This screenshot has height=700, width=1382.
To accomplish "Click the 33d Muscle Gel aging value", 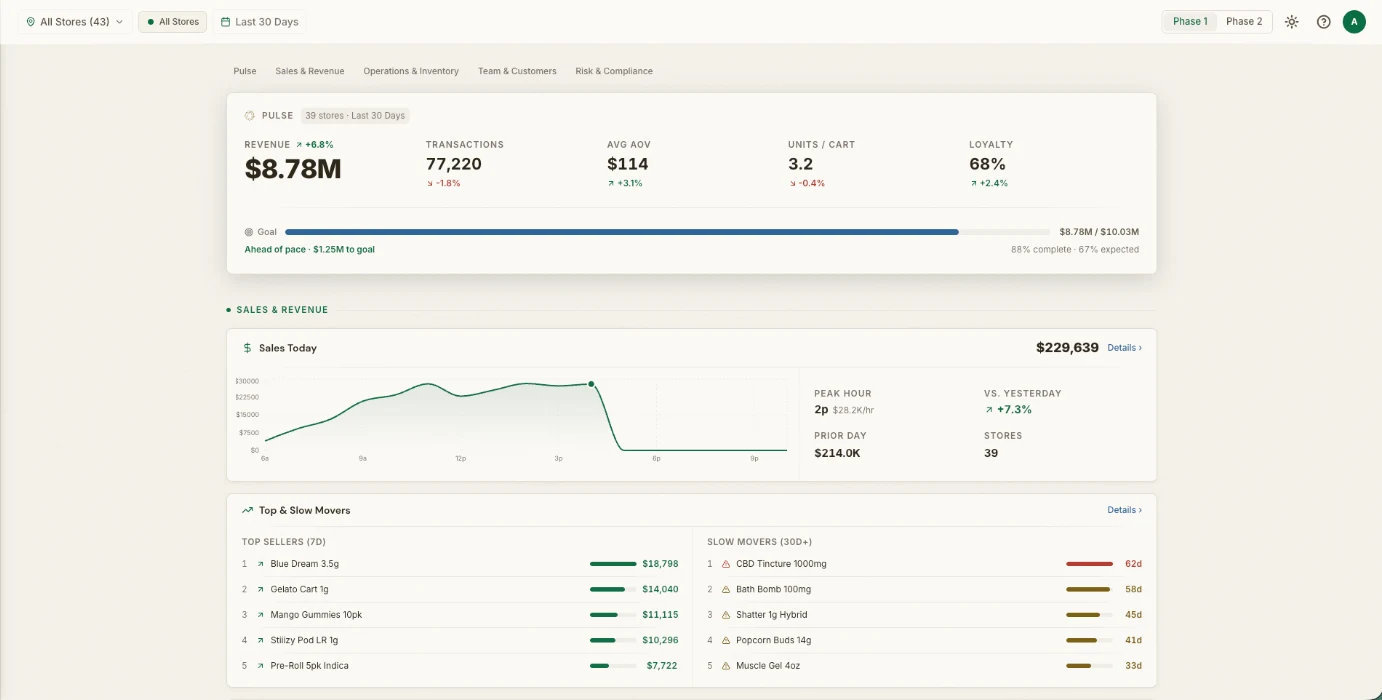I will pos(1133,666).
